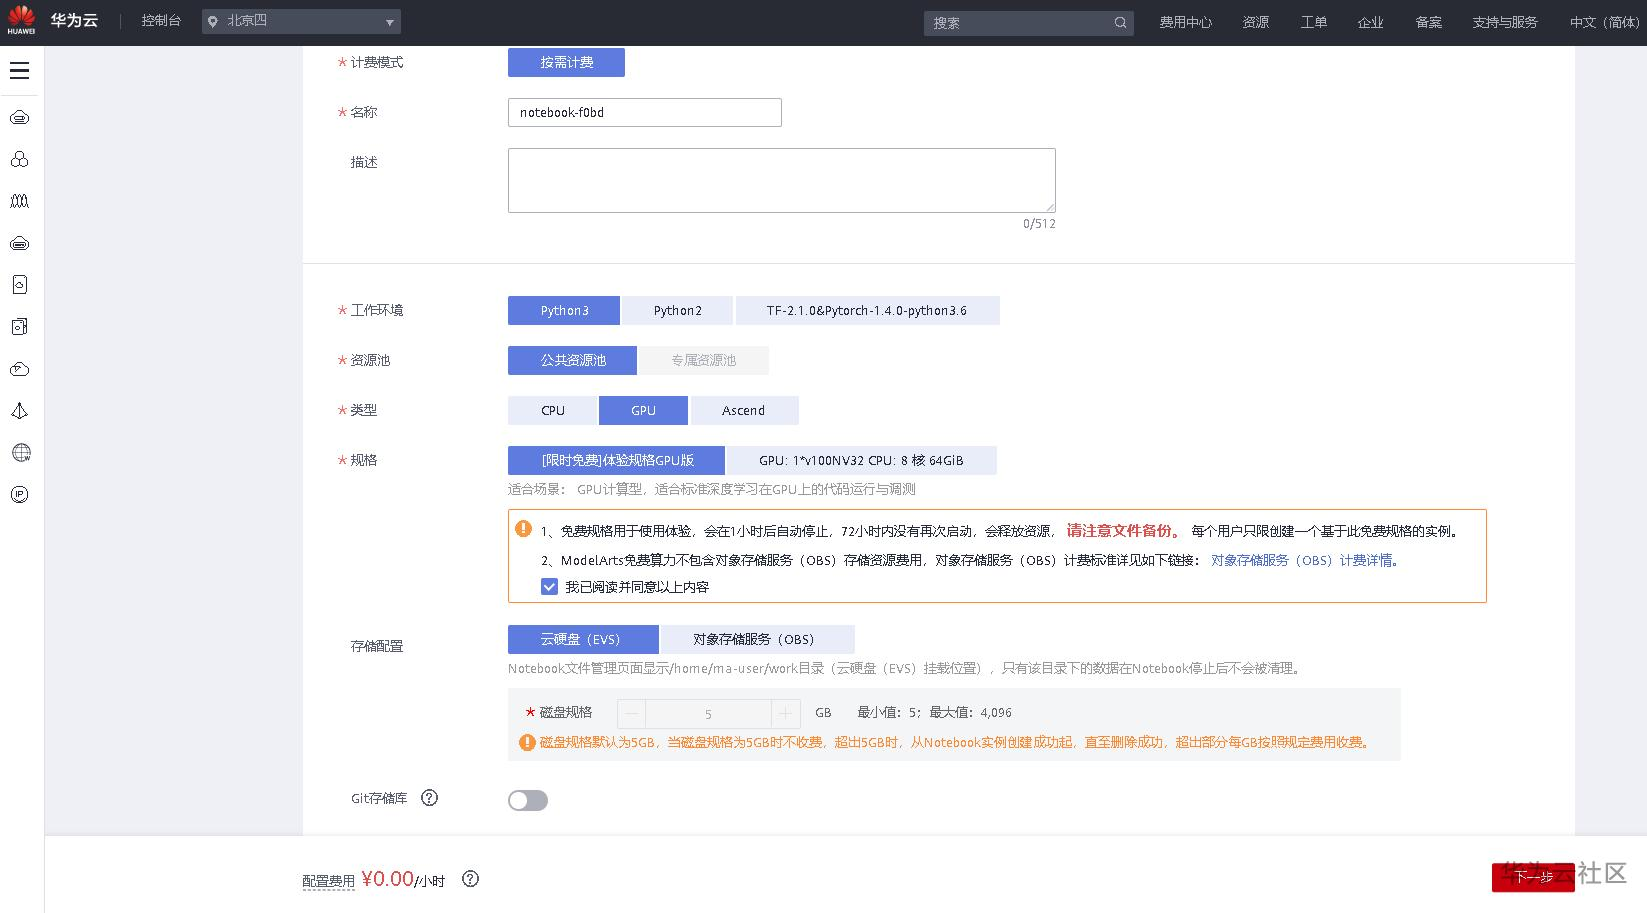
Task: Click the Huawei Cloud logo
Action: 20,20
